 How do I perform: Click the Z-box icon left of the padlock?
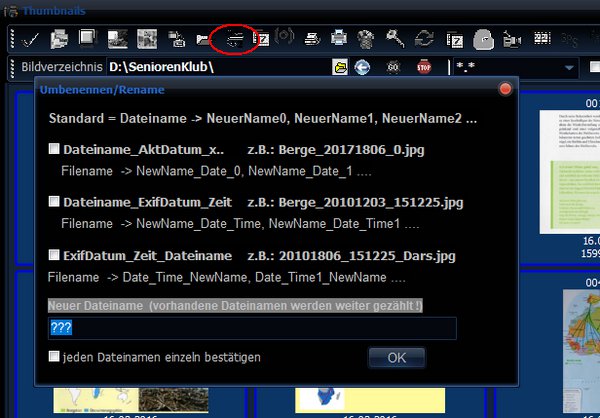pos(455,40)
